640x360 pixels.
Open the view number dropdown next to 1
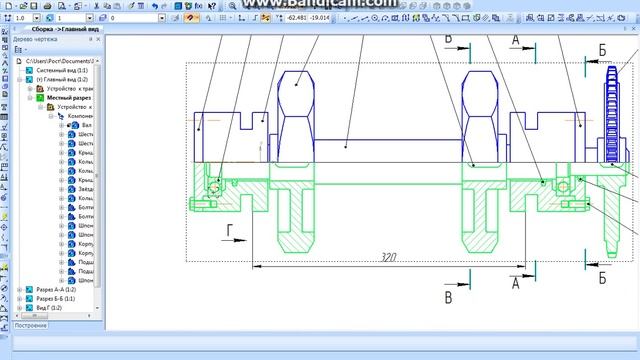click(x=89, y=18)
